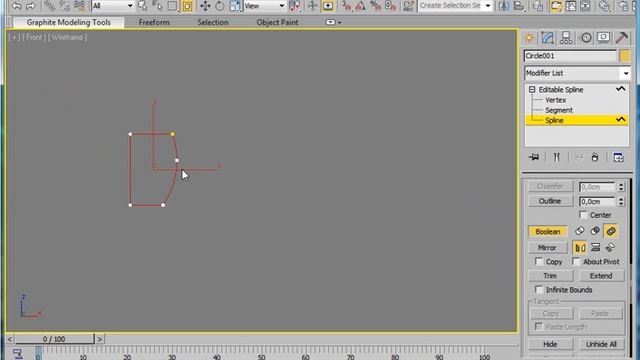640x360 pixels.
Task: Activate the Select and Rotate tool
Action: 220,6
